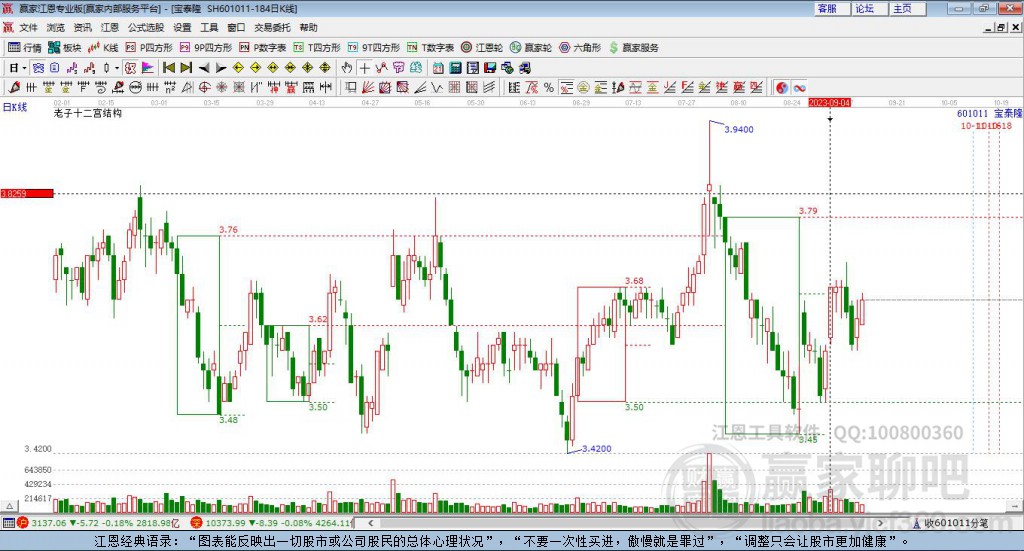
Task: Jump to first bar with green skip-back arrow
Action: tap(168, 68)
